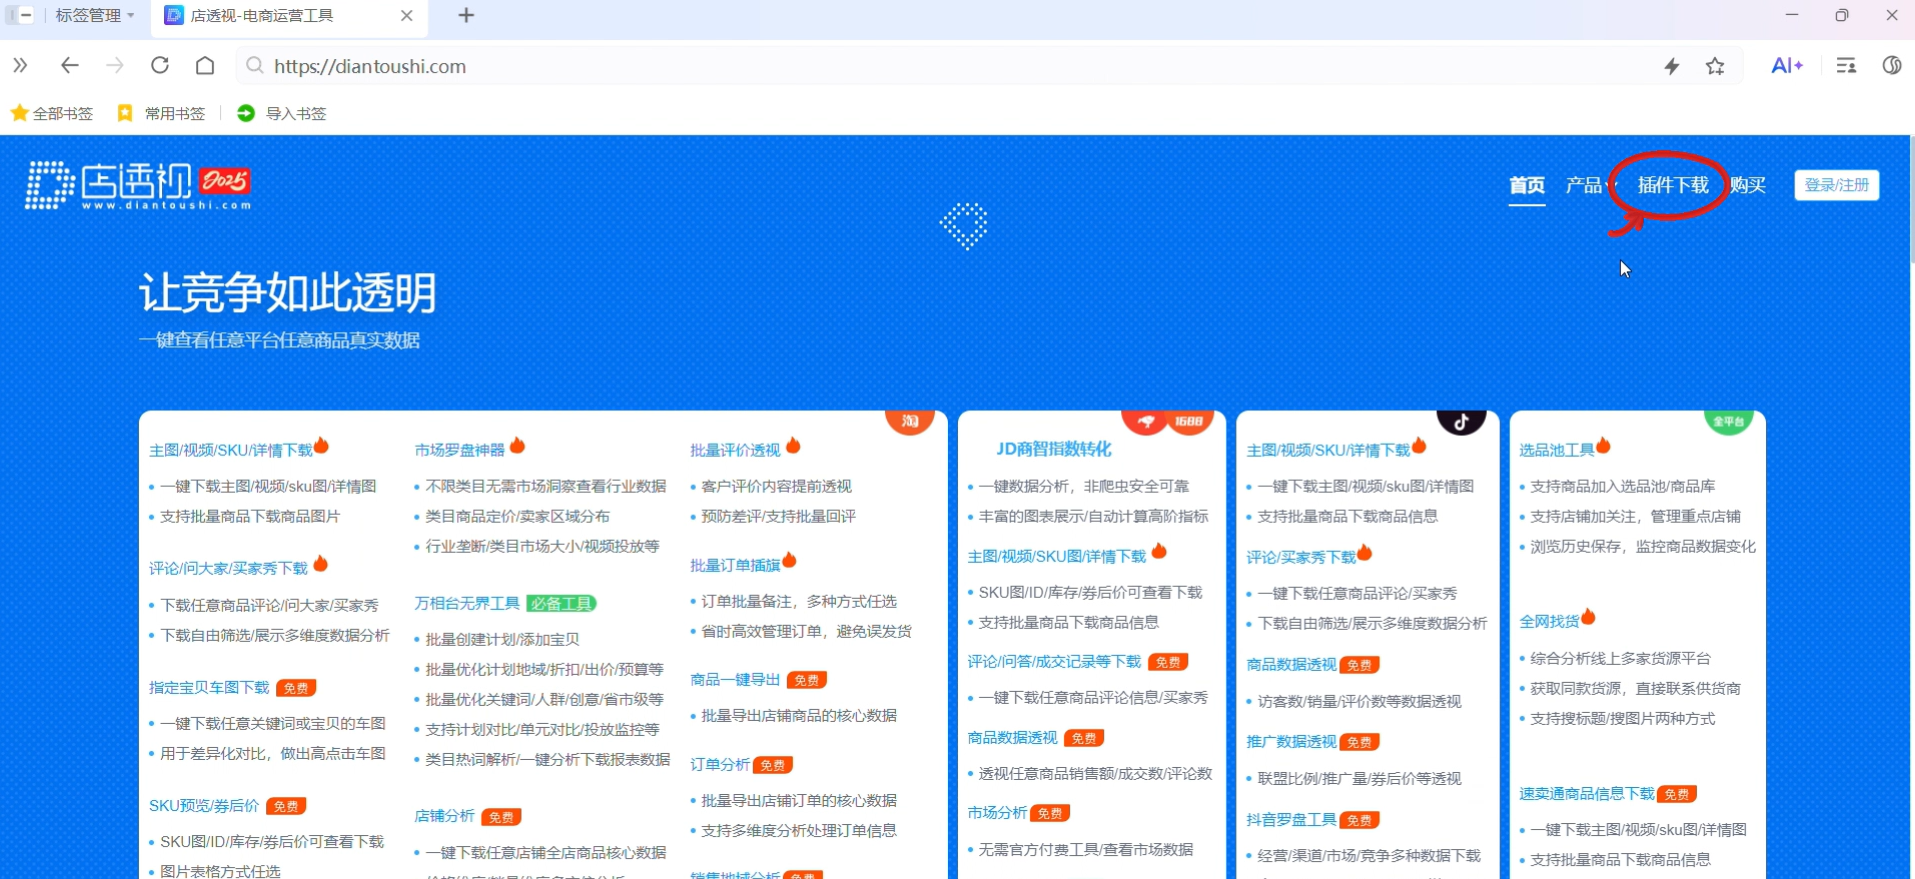
Task: Bookmark this page with the star icon
Action: (1716, 66)
